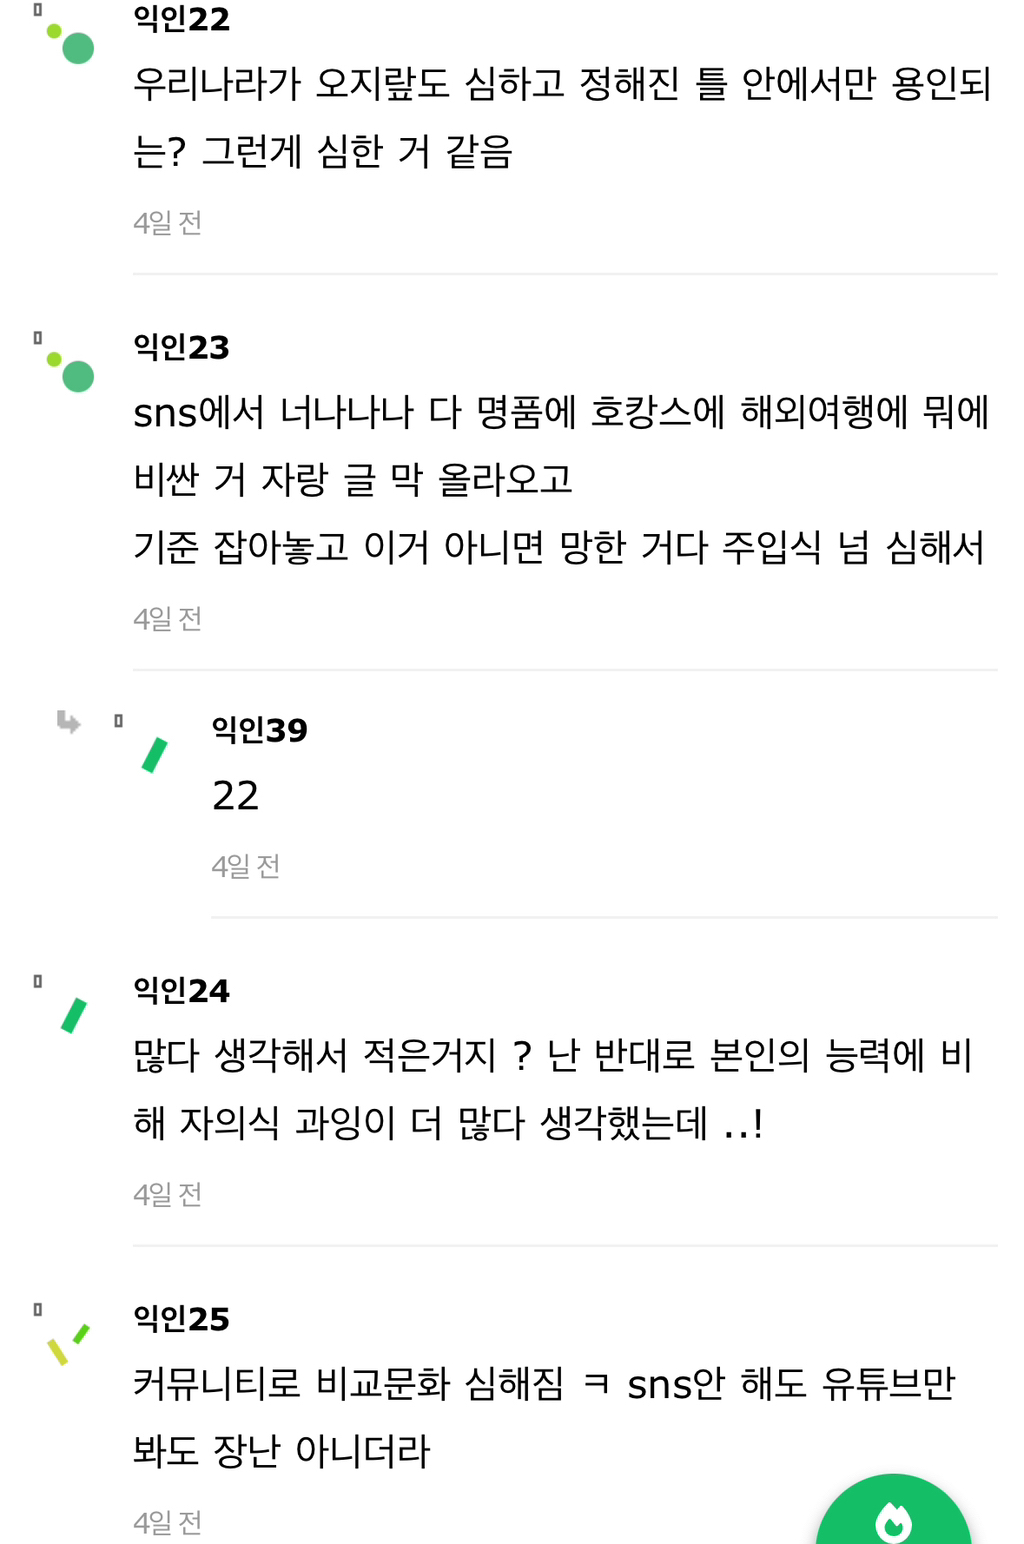Select 익인24's green slash avatar
The width and height of the screenshot is (1024, 1544).
(x=74, y=1015)
